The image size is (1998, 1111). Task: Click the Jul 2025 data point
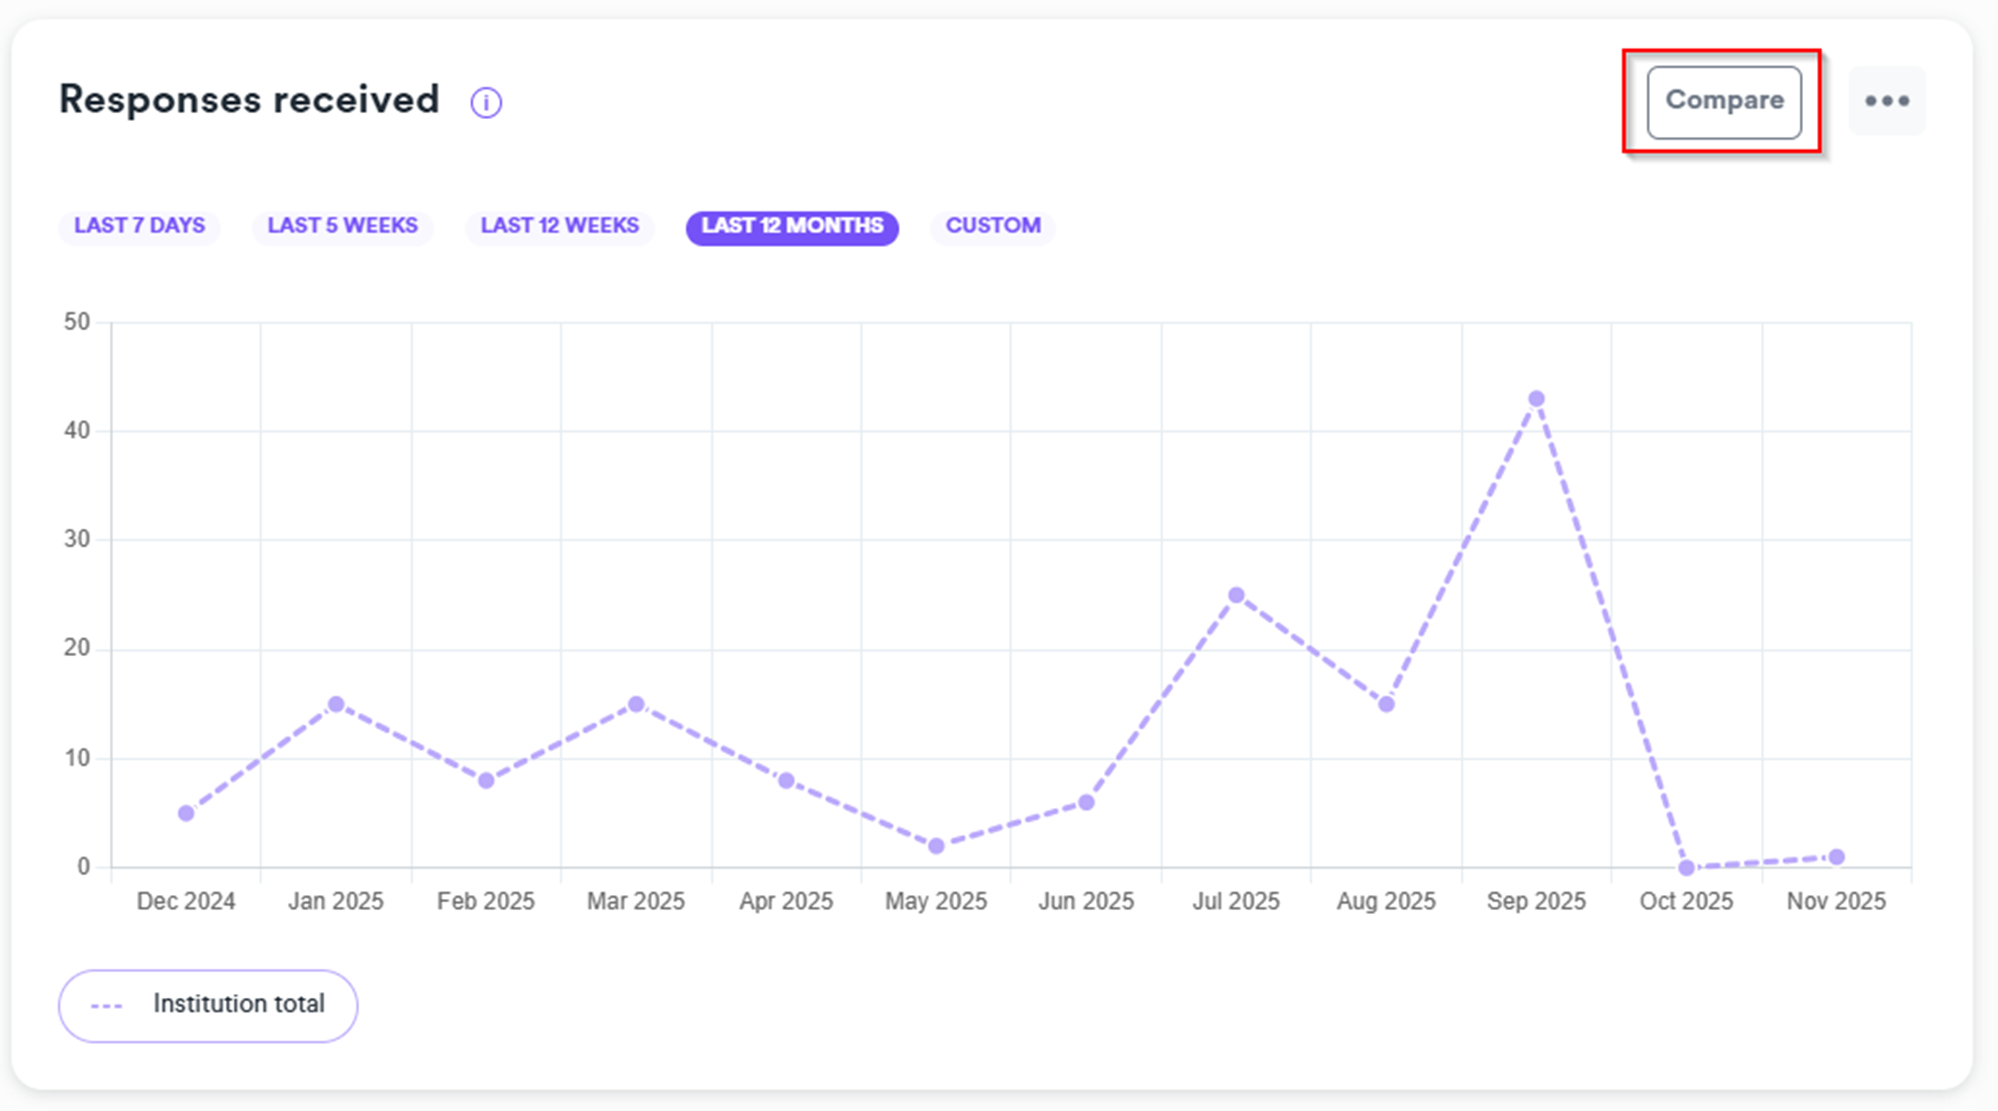point(1236,595)
